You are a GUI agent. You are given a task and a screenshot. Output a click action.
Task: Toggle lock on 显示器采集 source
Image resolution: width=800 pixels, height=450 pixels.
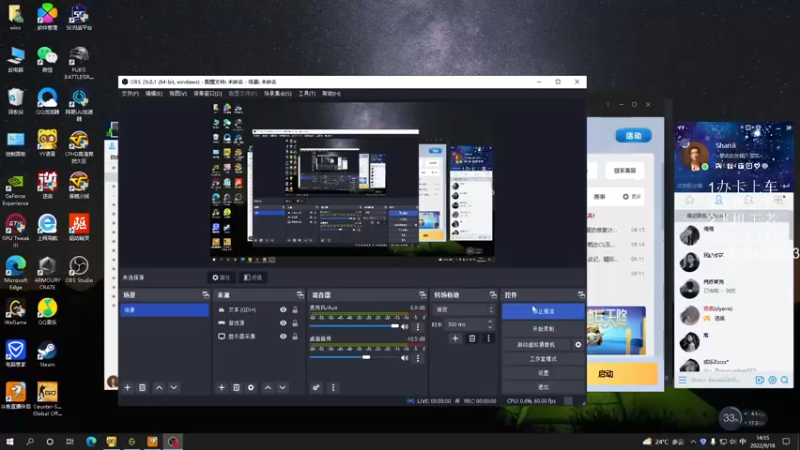[x=295, y=336]
